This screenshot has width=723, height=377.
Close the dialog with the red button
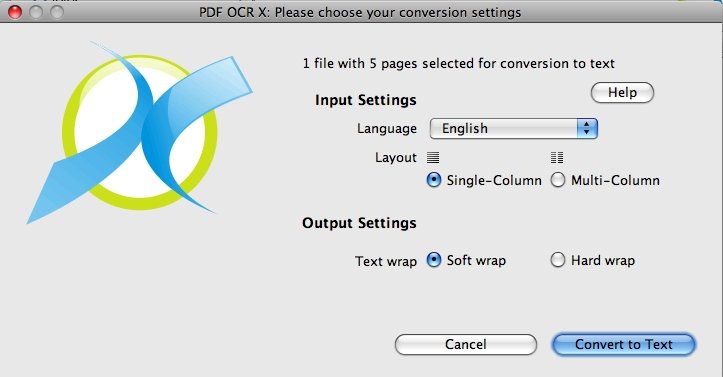tap(15, 12)
